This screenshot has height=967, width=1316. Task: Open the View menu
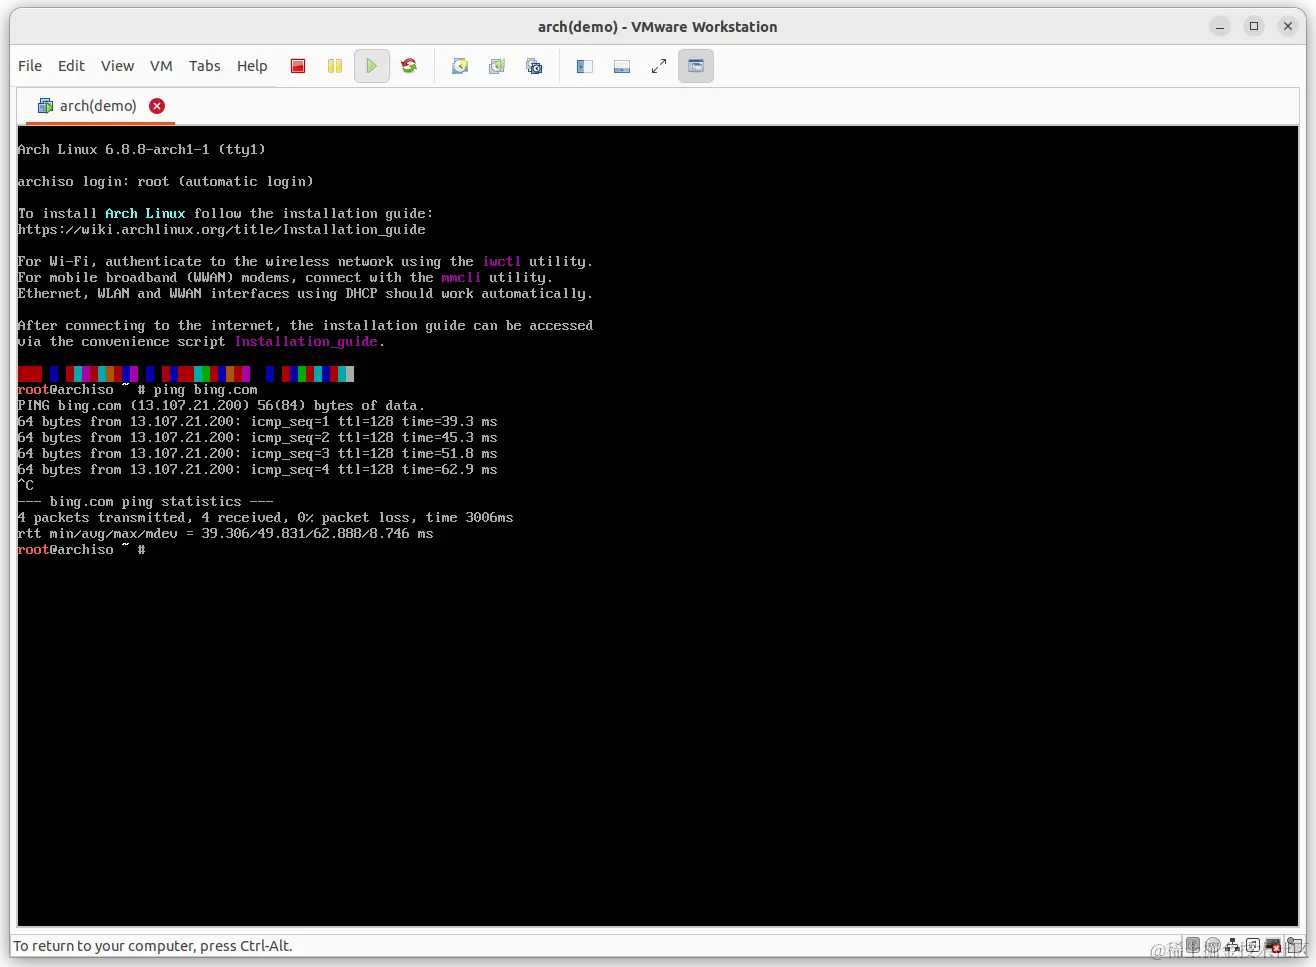tap(117, 66)
